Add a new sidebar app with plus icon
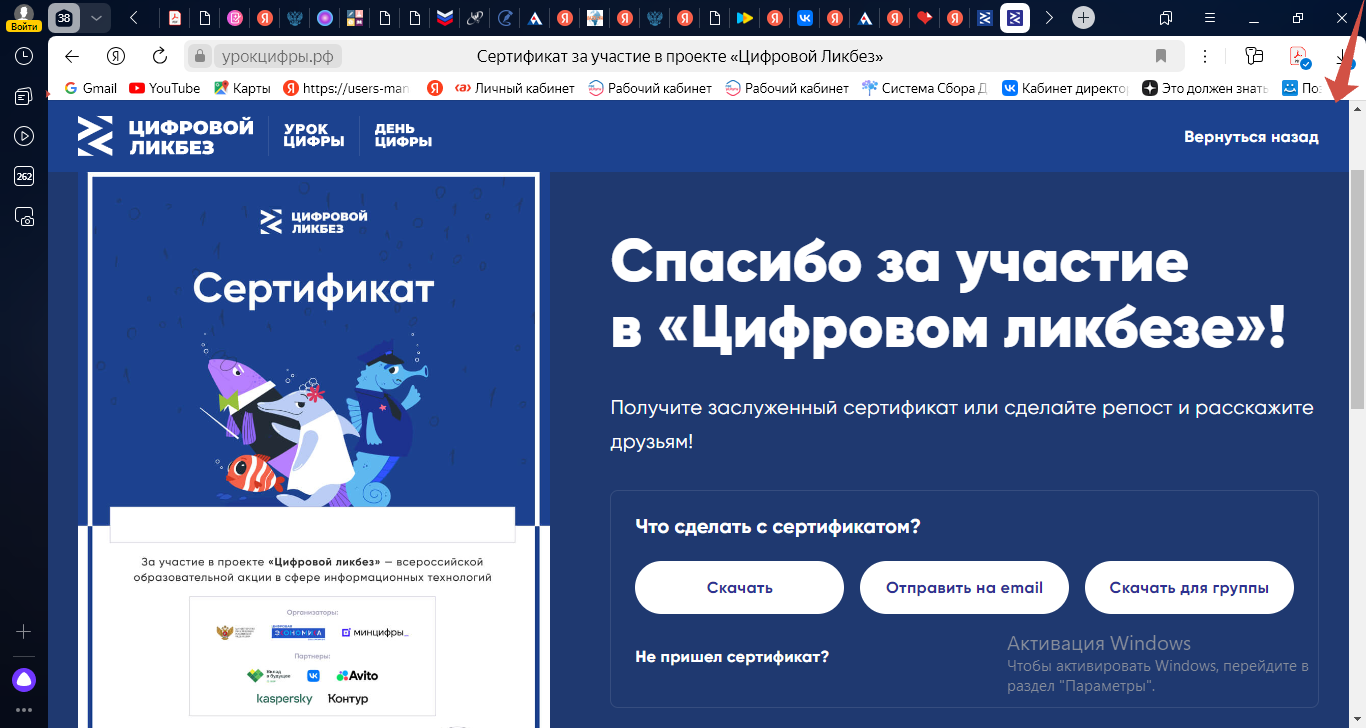The width and height of the screenshot is (1366, 728). 24,632
